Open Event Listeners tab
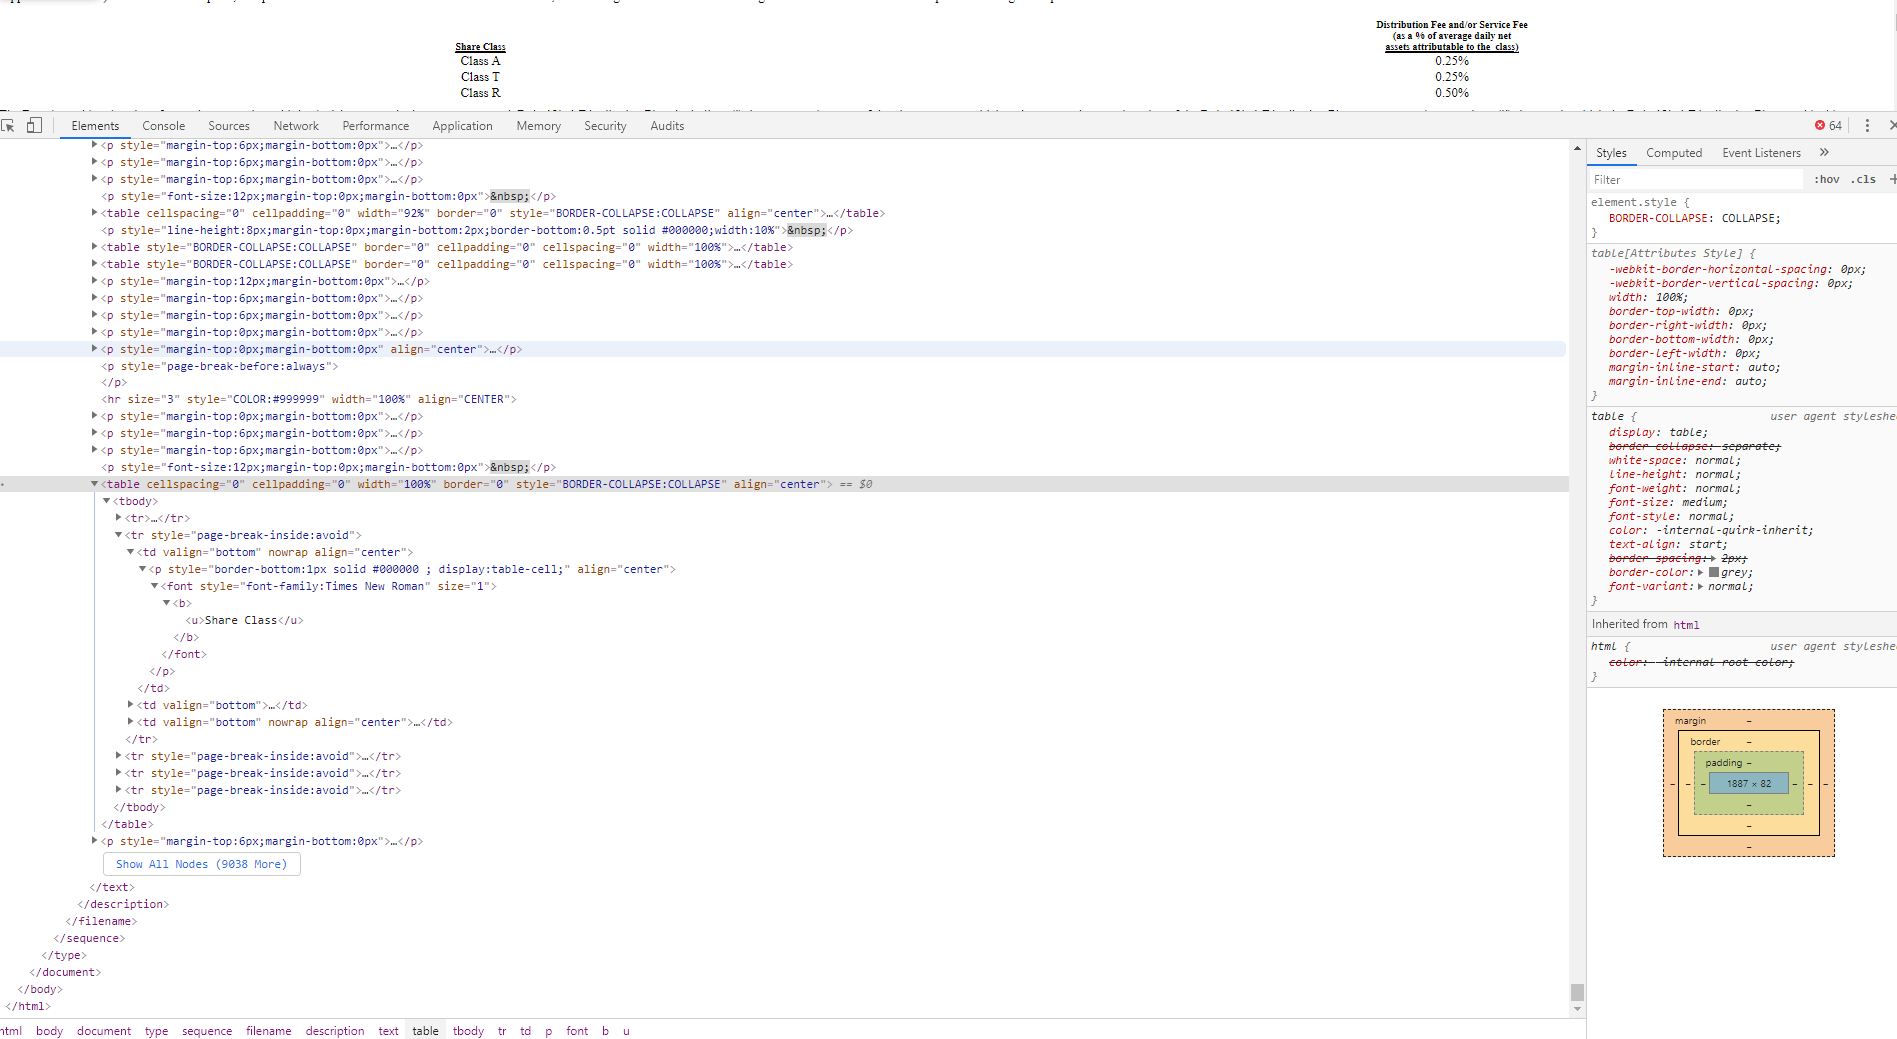1897x1039 pixels. (x=1761, y=153)
